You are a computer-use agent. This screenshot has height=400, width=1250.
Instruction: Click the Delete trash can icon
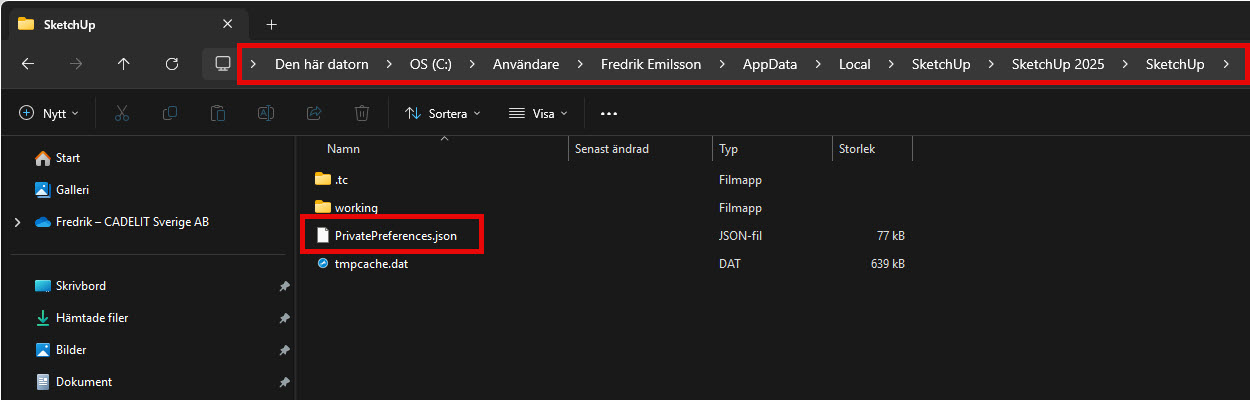(x=362, y=114)
